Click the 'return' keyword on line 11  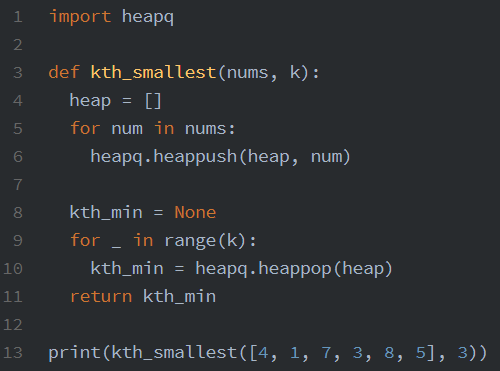pos(101,297)
